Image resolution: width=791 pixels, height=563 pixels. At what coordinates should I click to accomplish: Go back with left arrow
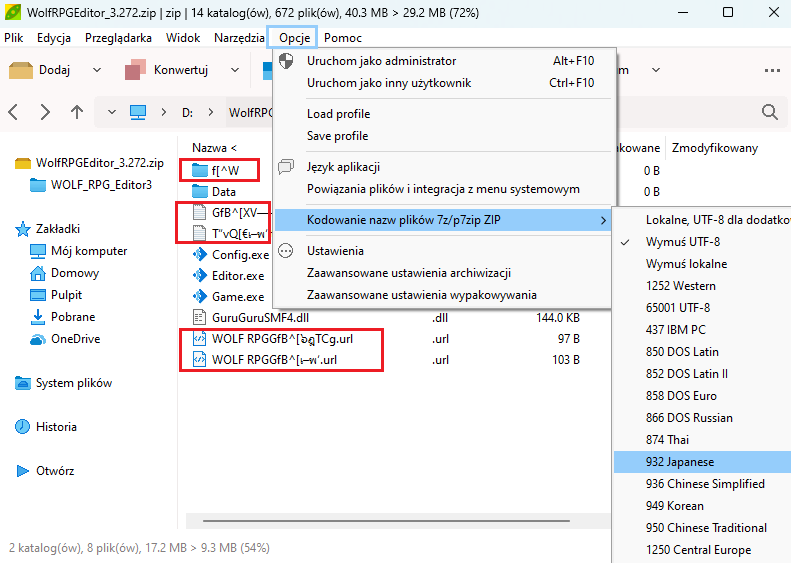[x=15, y=112]
